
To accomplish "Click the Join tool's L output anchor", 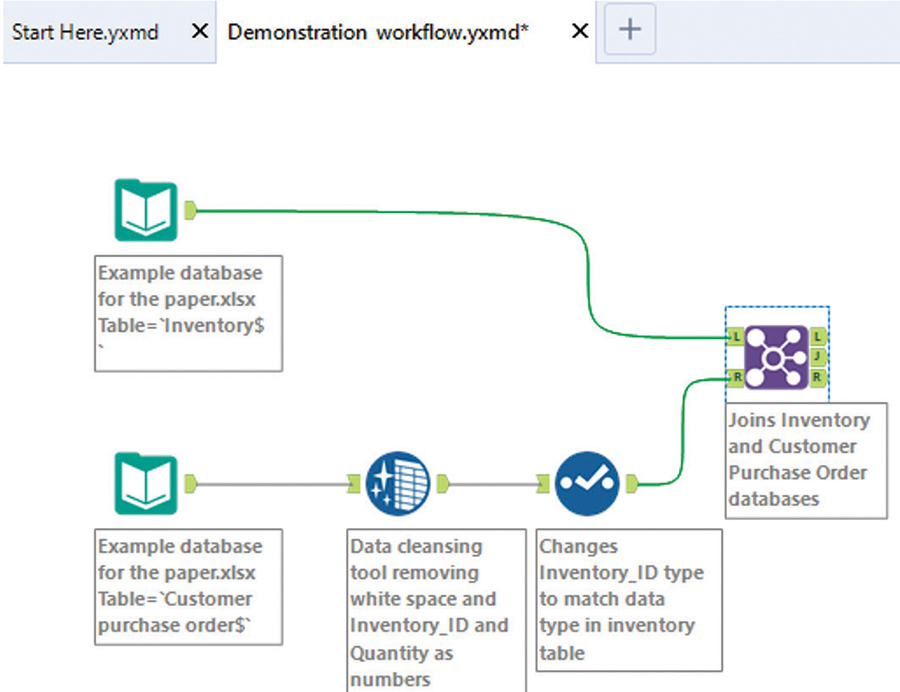I will pos(817,337).
